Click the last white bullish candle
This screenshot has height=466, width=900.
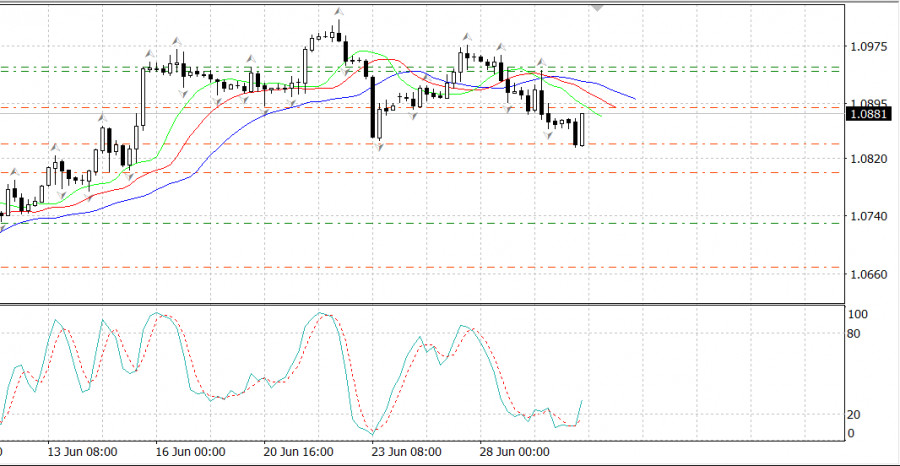coord(583,128)
